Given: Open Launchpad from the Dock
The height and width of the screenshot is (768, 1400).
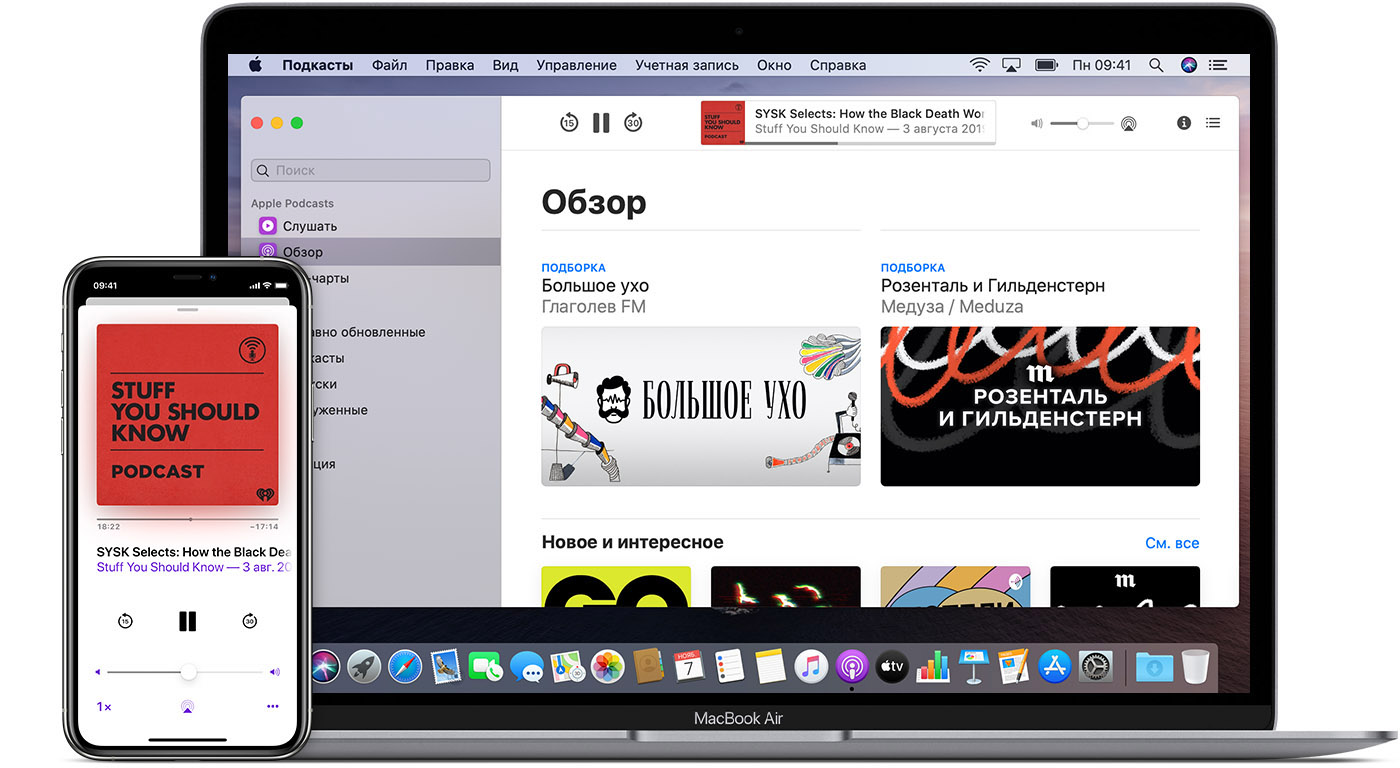Looking at the screenshot, I should [363, 665].
